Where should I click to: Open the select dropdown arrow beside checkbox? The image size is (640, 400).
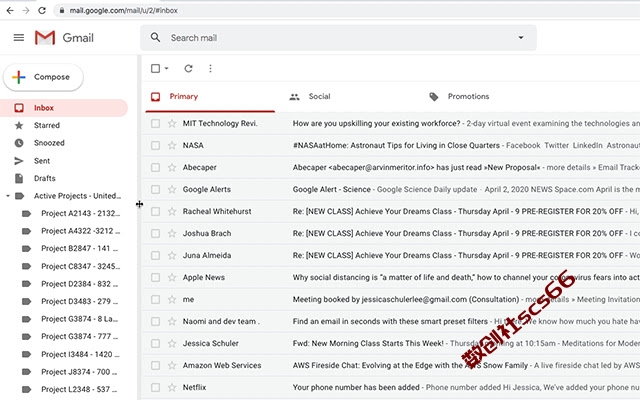(167, 69)
